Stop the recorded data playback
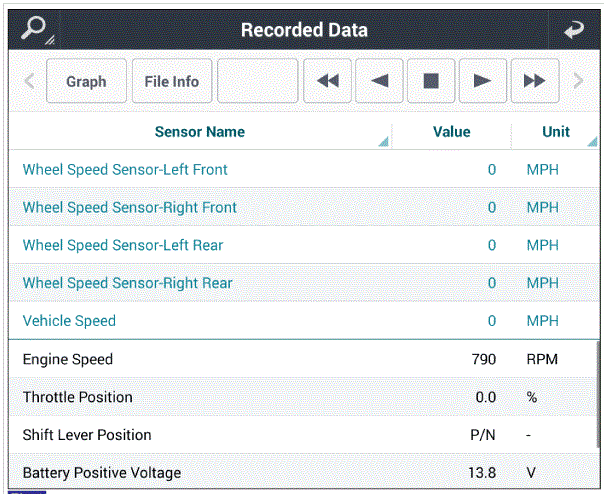 pyautogui.click(x=431, y=81)
